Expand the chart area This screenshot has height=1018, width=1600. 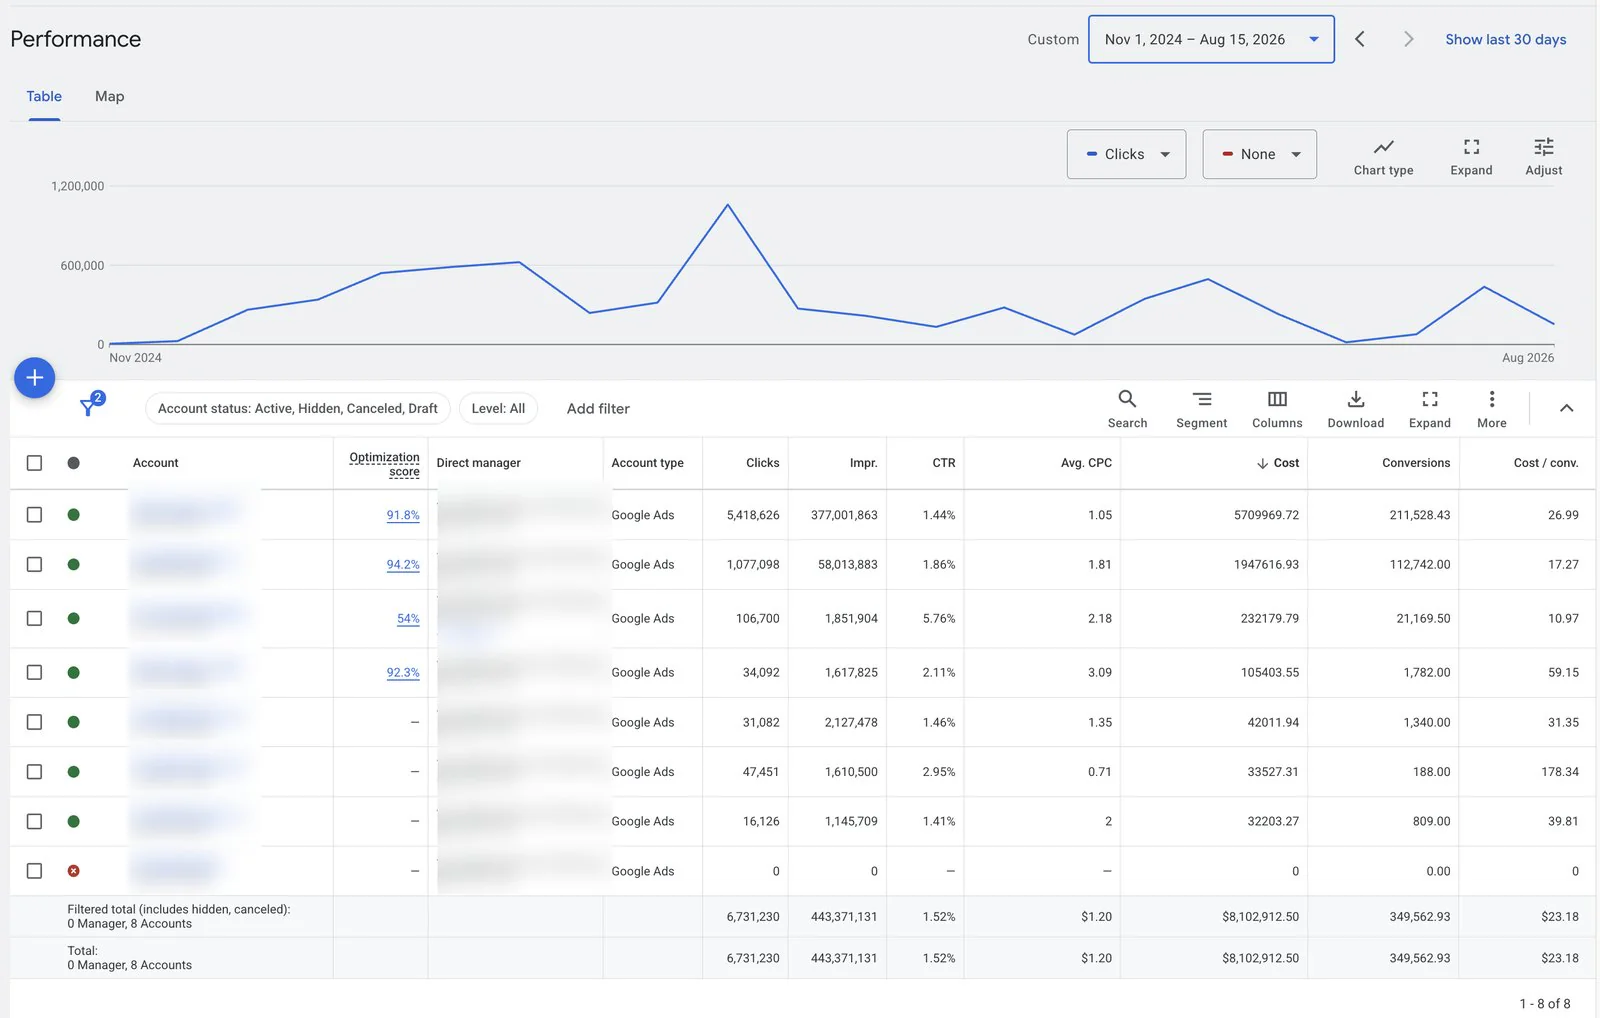coord(1471,156)
